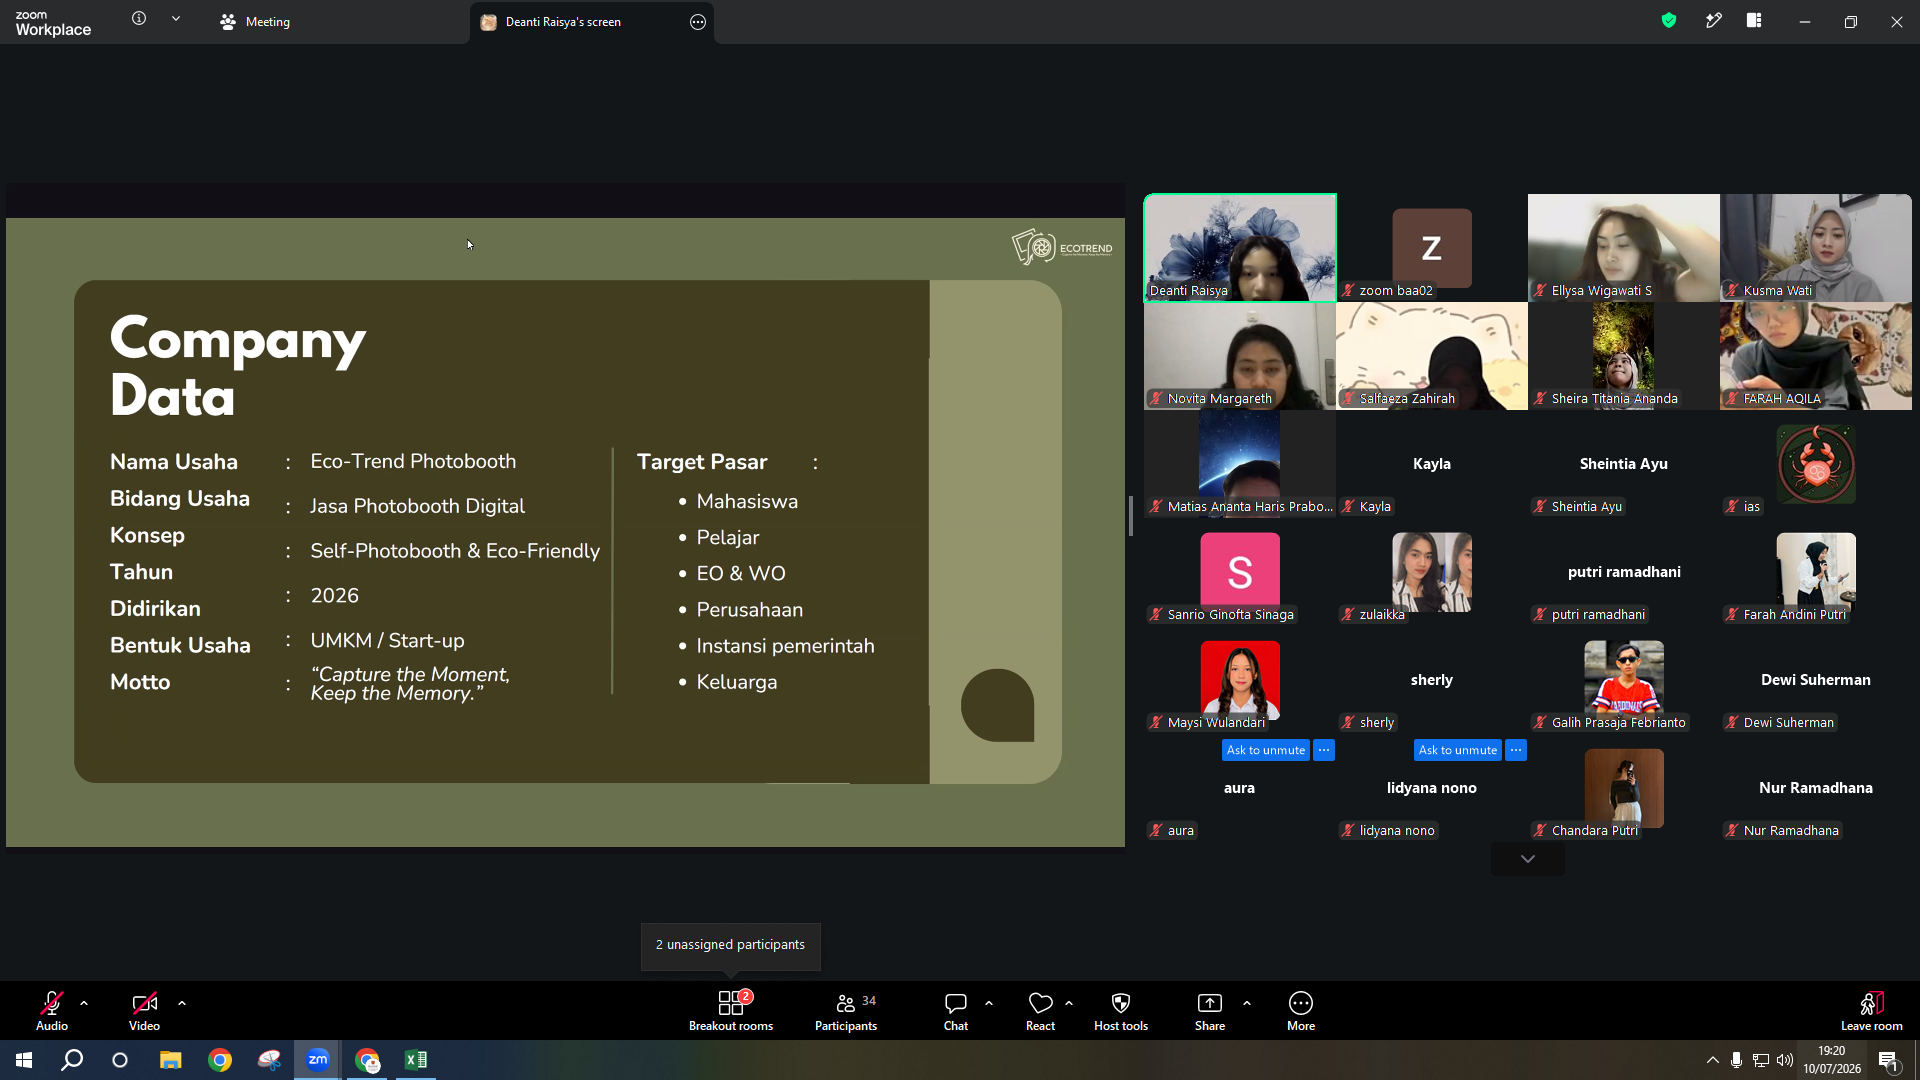
Task: Expand audio settings arrow beside Audio
Action: click(84, 1002)
